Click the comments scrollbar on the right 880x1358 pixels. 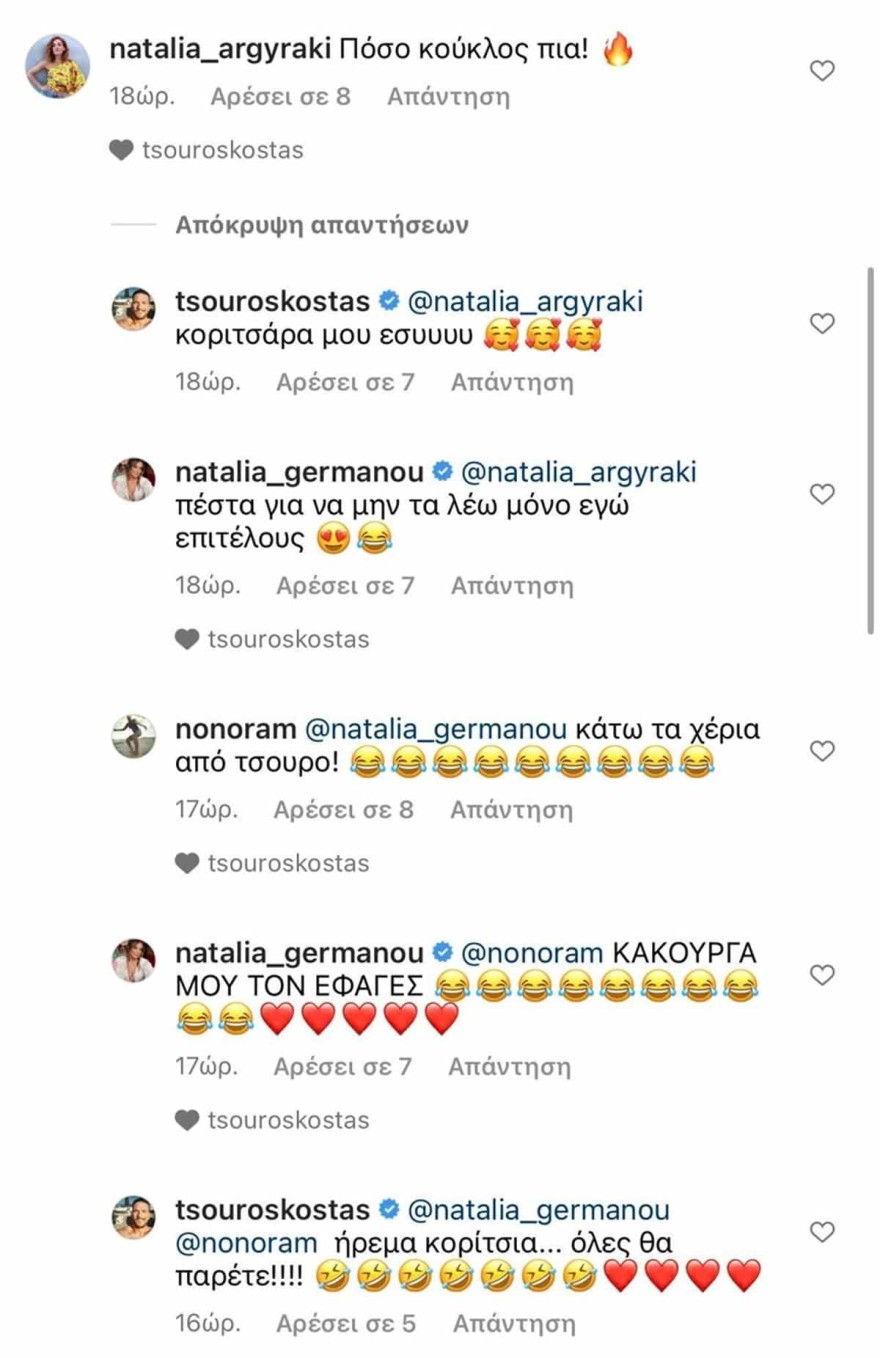[872, 450]
